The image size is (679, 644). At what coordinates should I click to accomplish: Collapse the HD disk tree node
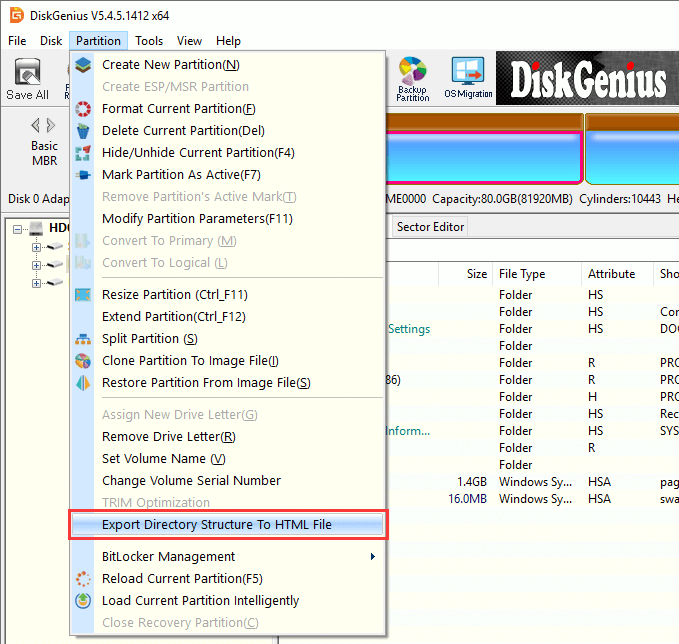[17, 229]
